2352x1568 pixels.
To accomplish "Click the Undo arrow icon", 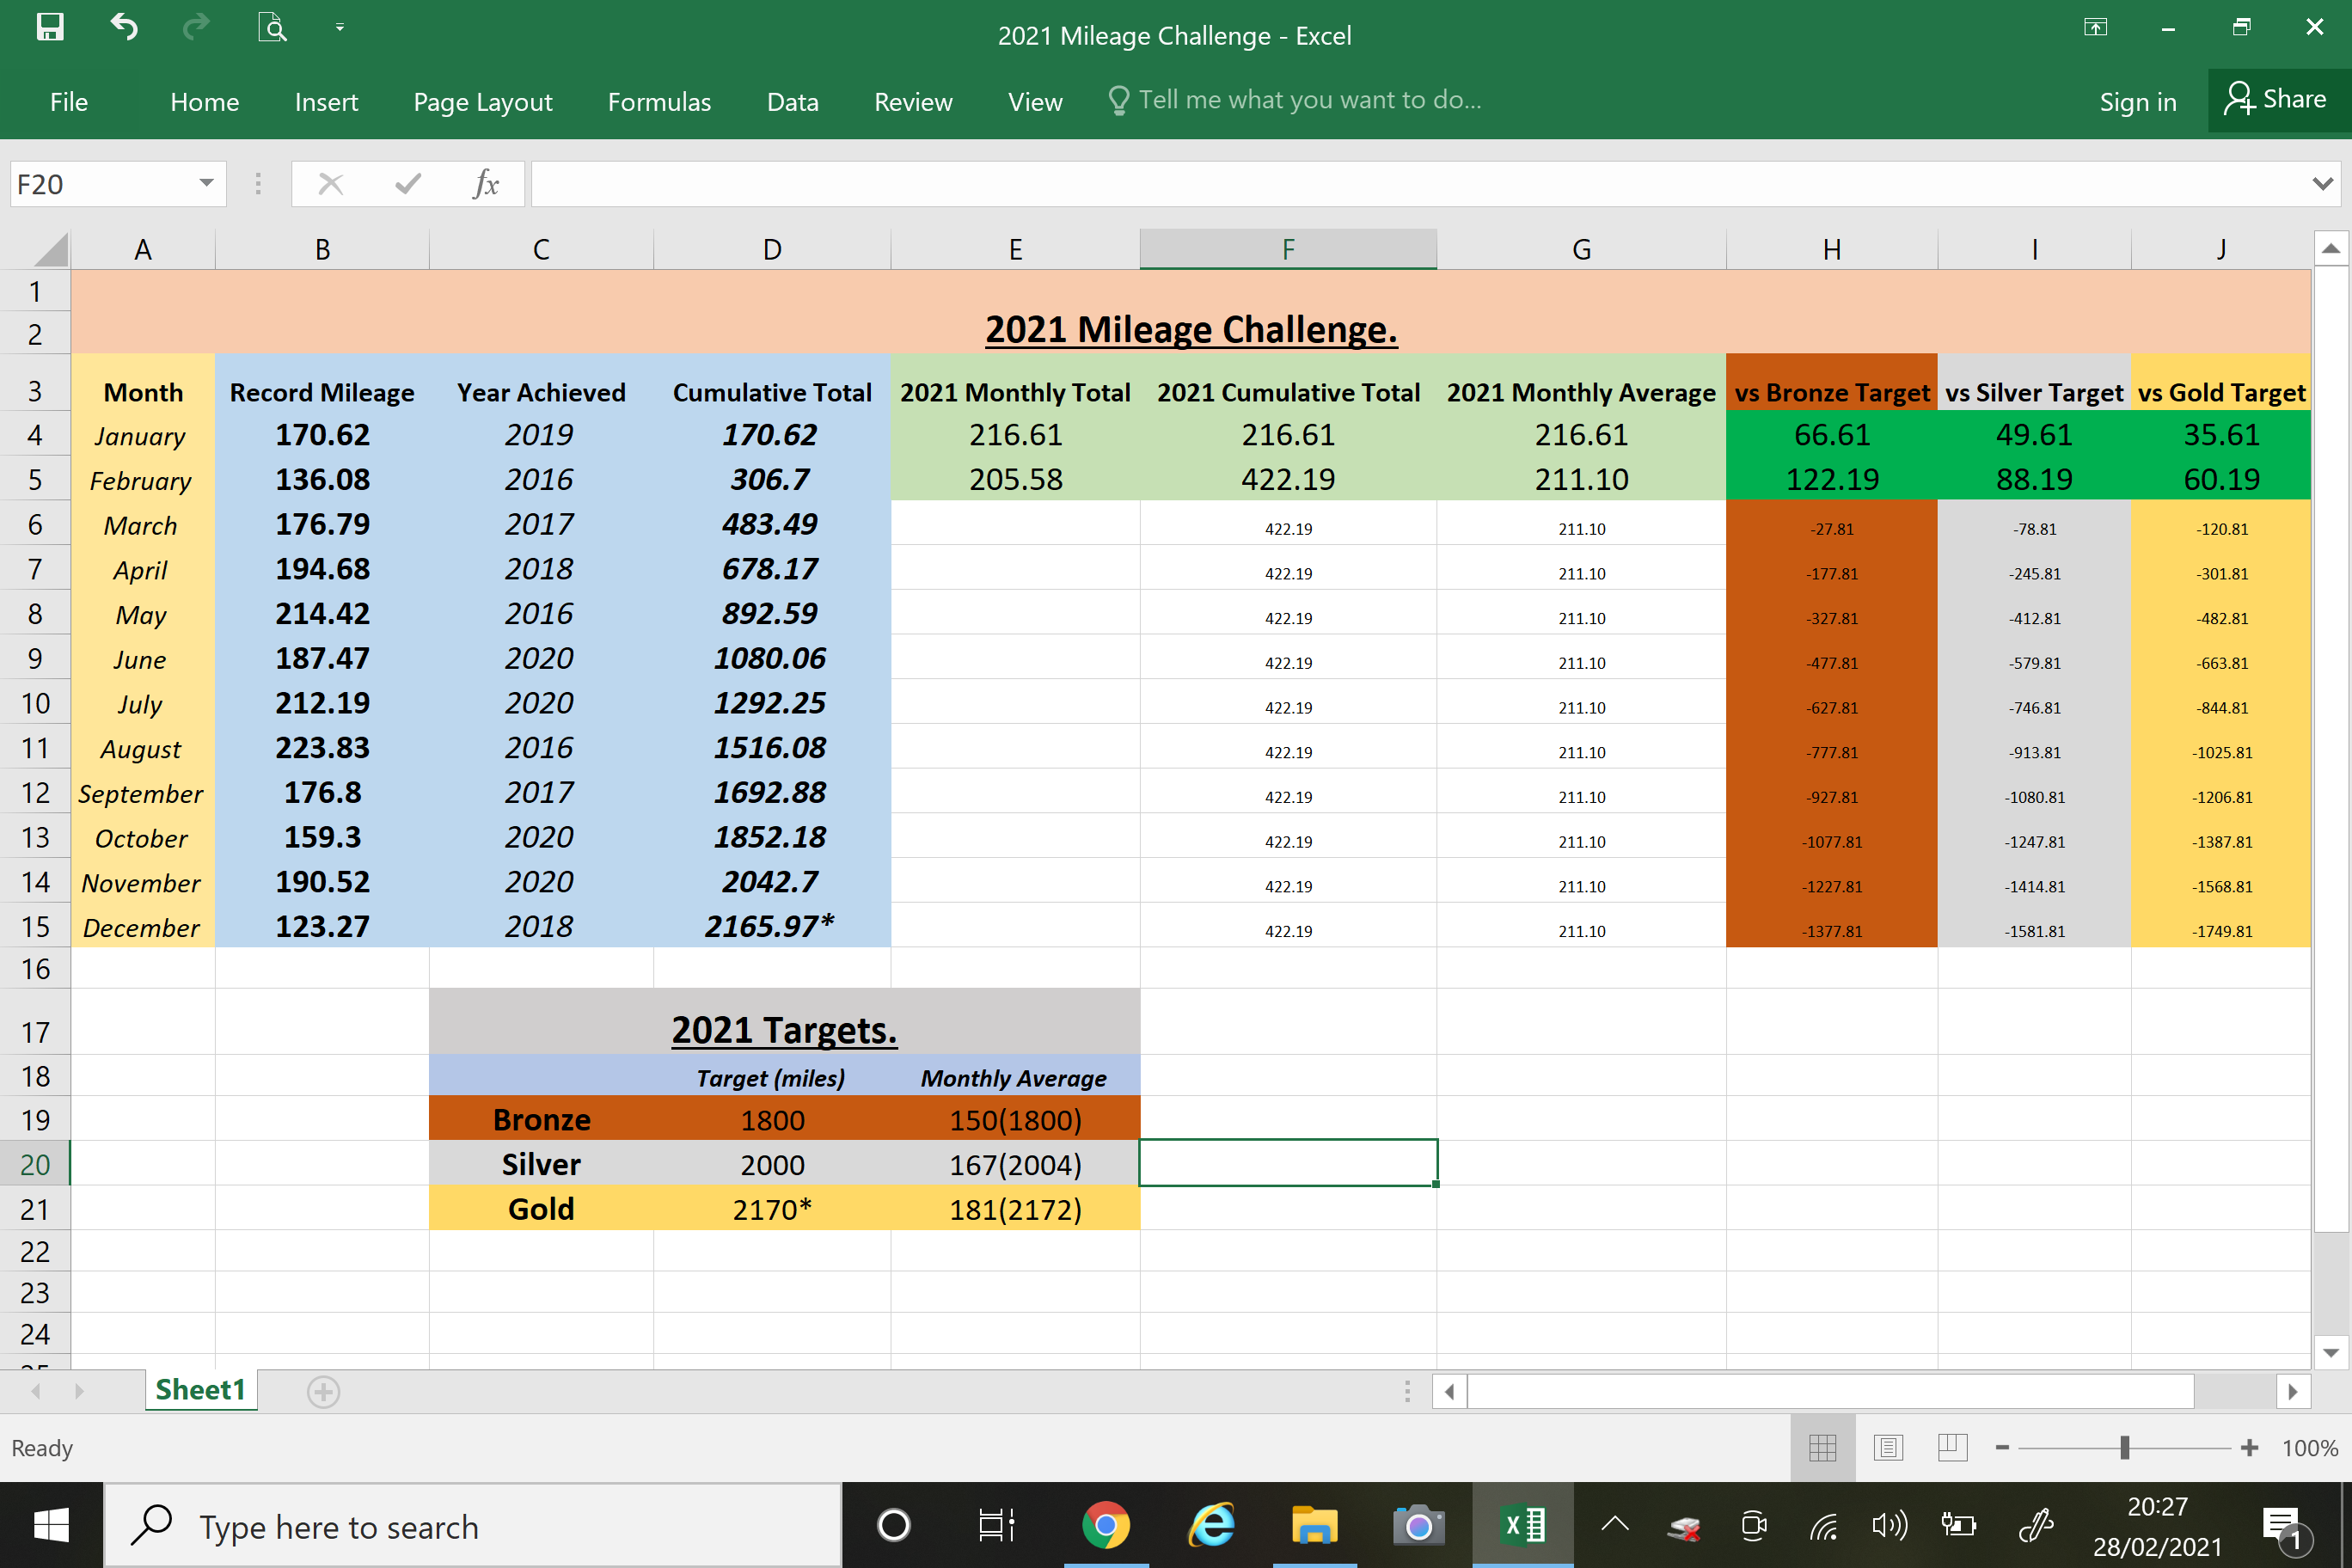I will (x=124, y=27).
